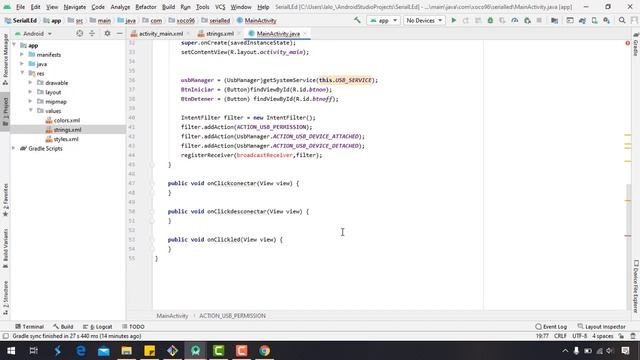Image resolution: width=640 pixels, height=360 pixels.
Task: Open Project panel settings gear
Action: tap(107, 33)
